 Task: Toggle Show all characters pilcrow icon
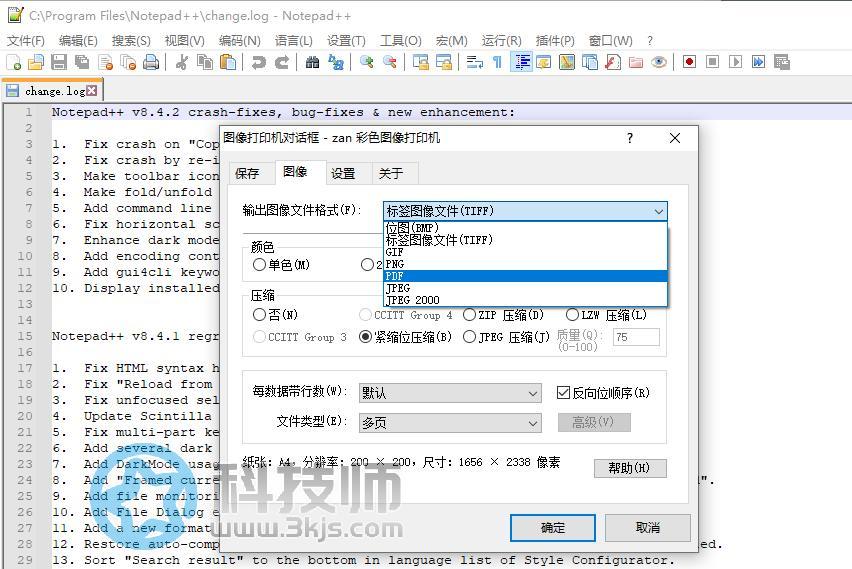pos(497,62)
